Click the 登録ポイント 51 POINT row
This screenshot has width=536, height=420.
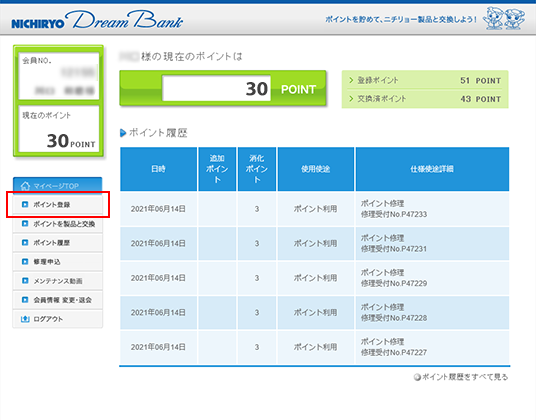(x=425, y=81)
